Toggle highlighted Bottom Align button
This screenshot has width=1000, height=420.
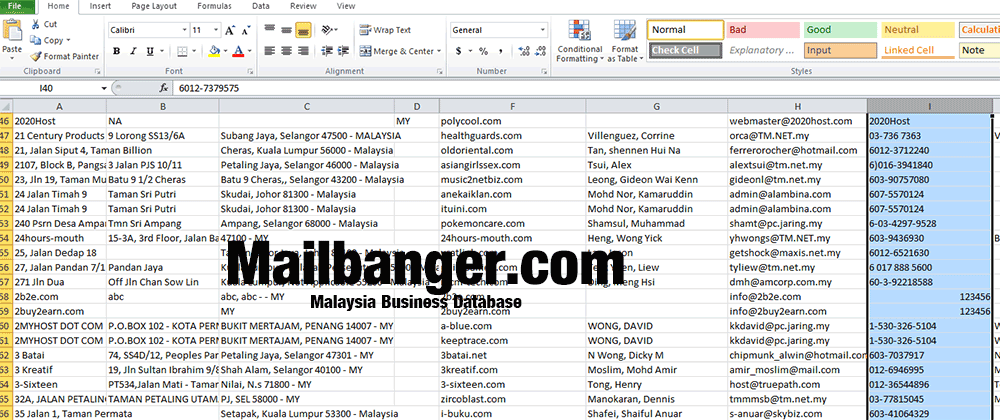click(x=303, y=29)
